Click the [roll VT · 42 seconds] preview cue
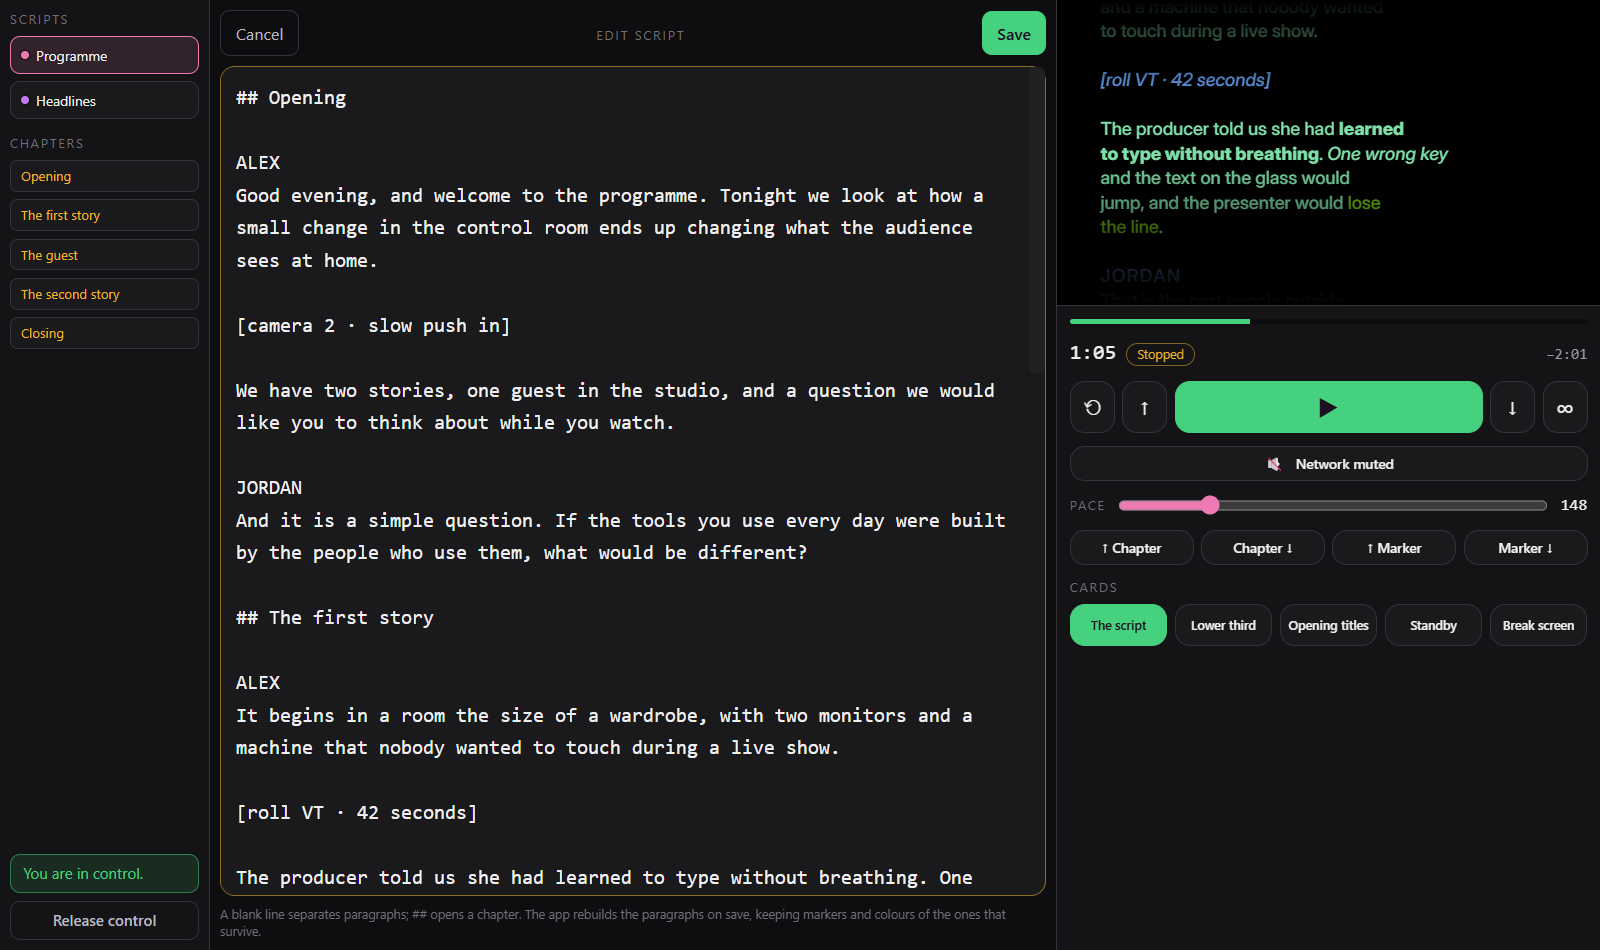 (1185, 80)
